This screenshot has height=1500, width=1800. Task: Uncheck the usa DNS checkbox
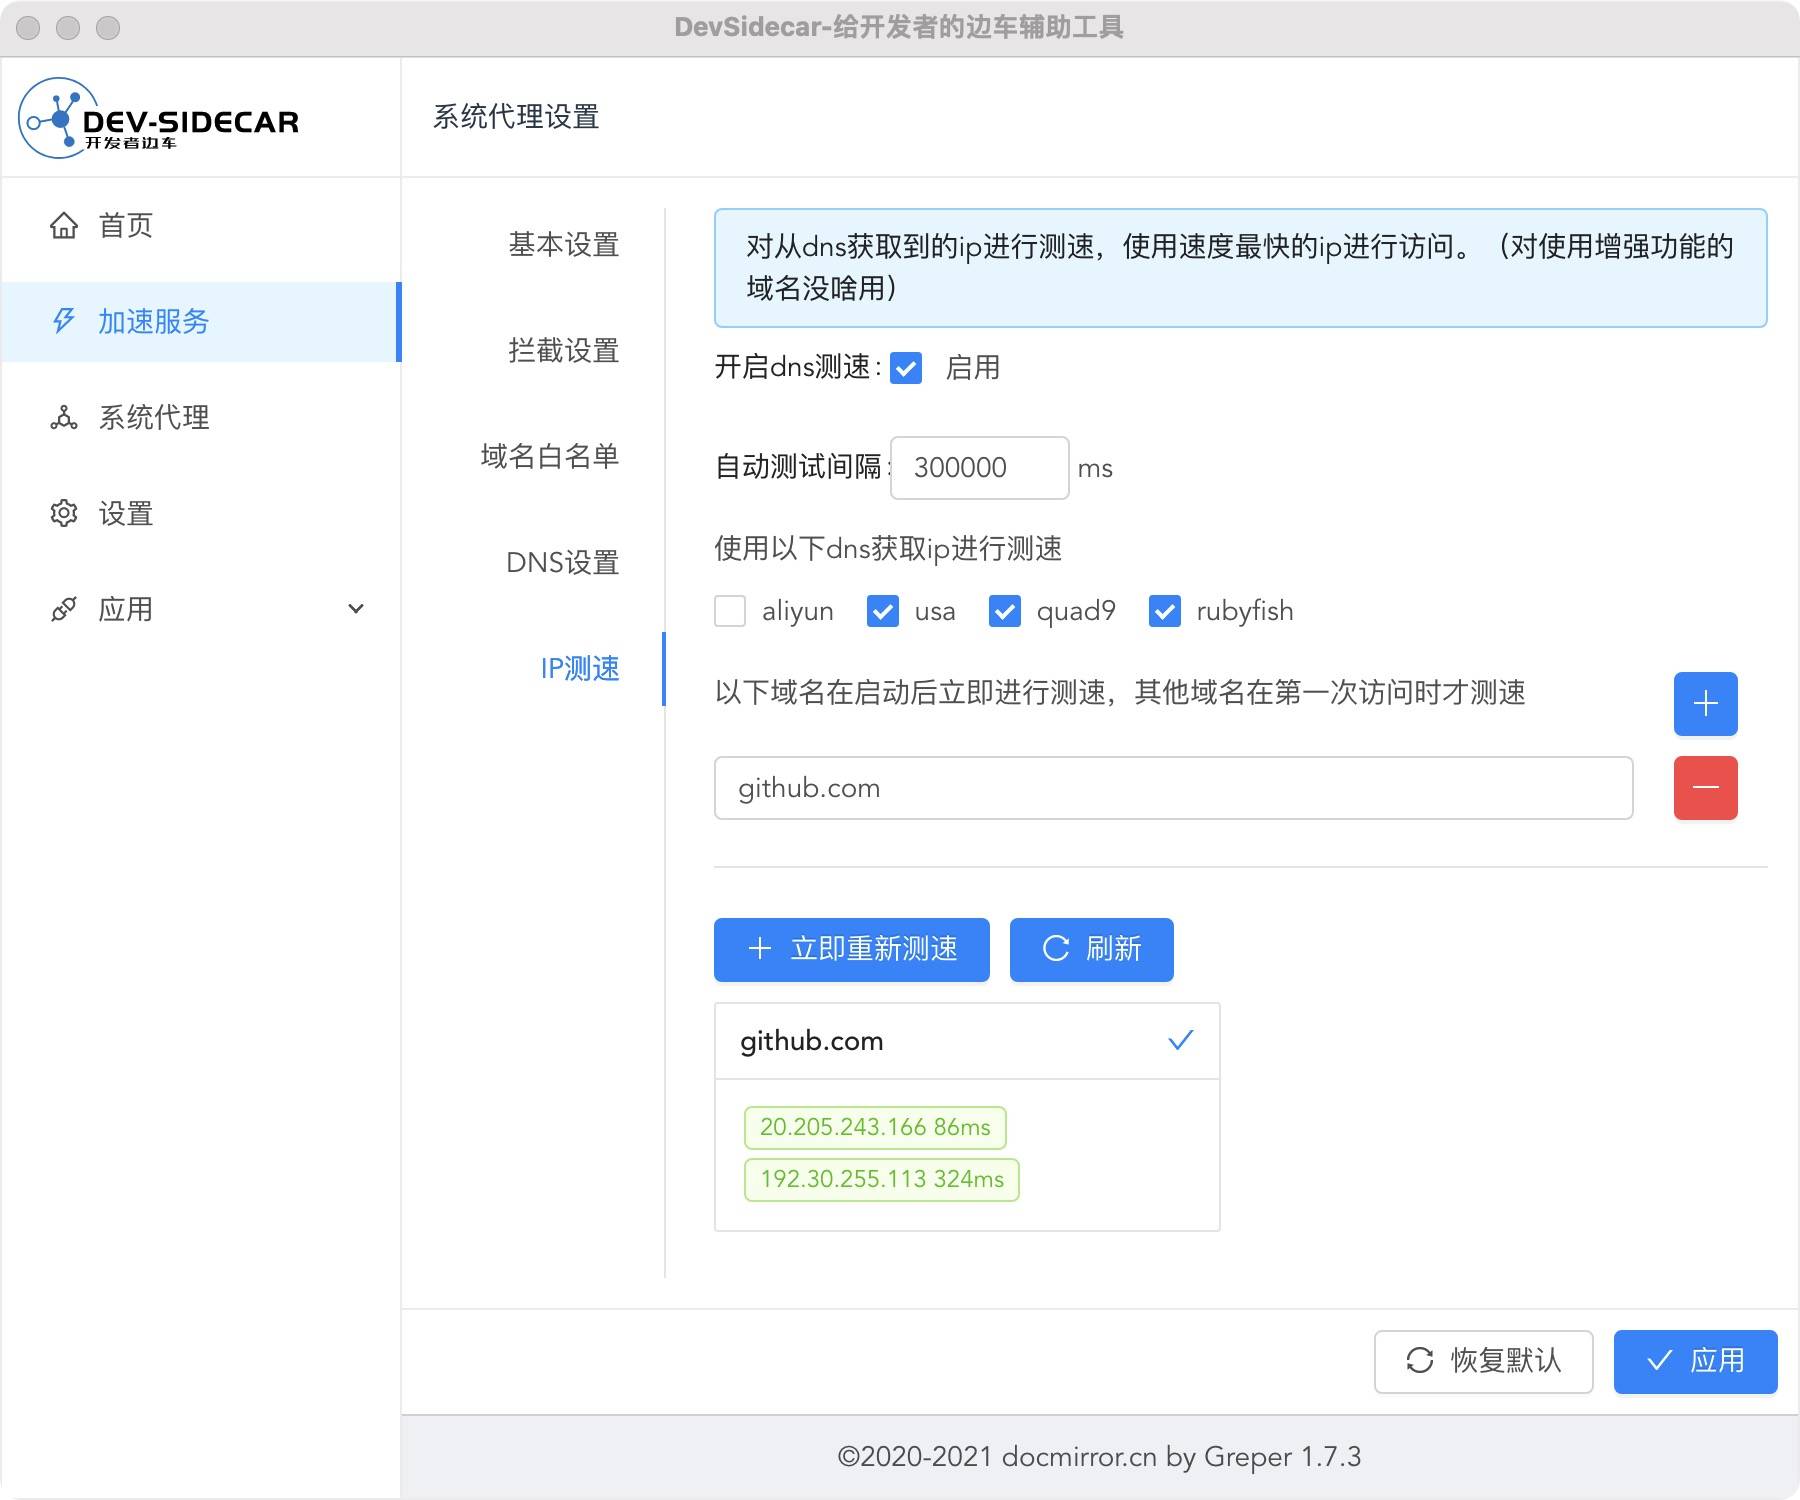pyautogui.click(x=883, y=611)
